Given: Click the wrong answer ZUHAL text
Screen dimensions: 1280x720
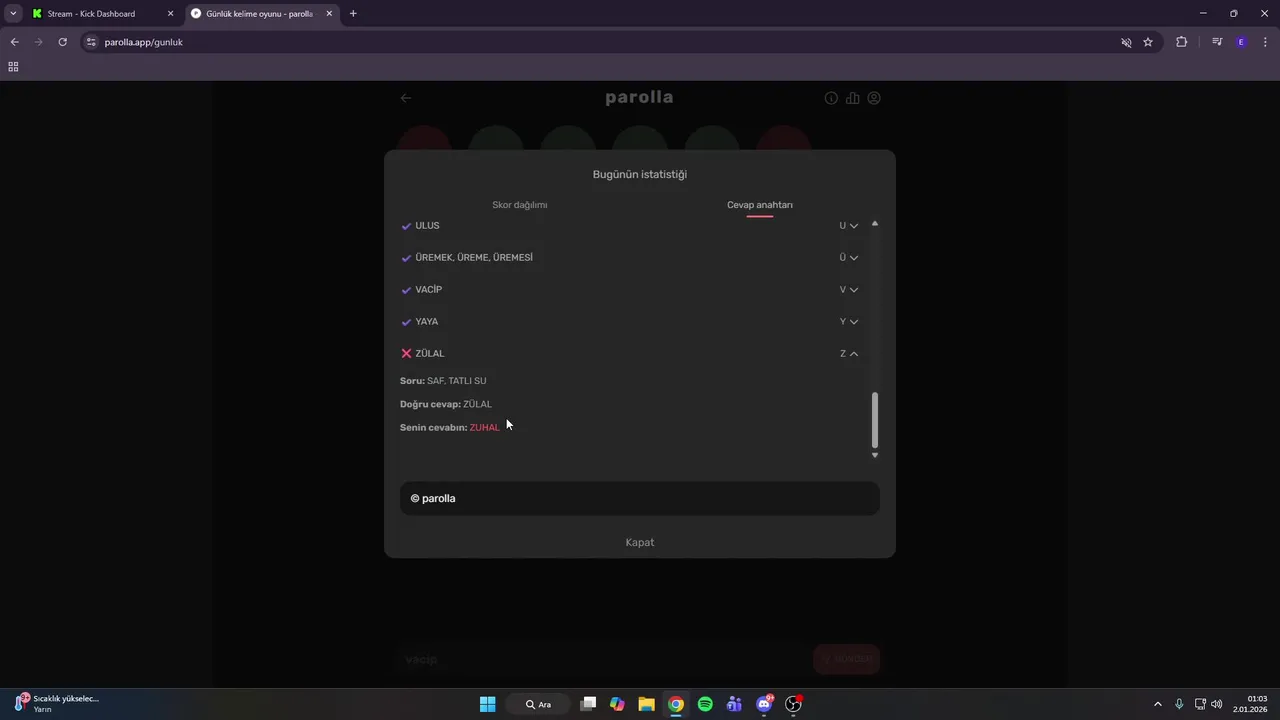Looking at the screenshot, I should pos(484,428).
